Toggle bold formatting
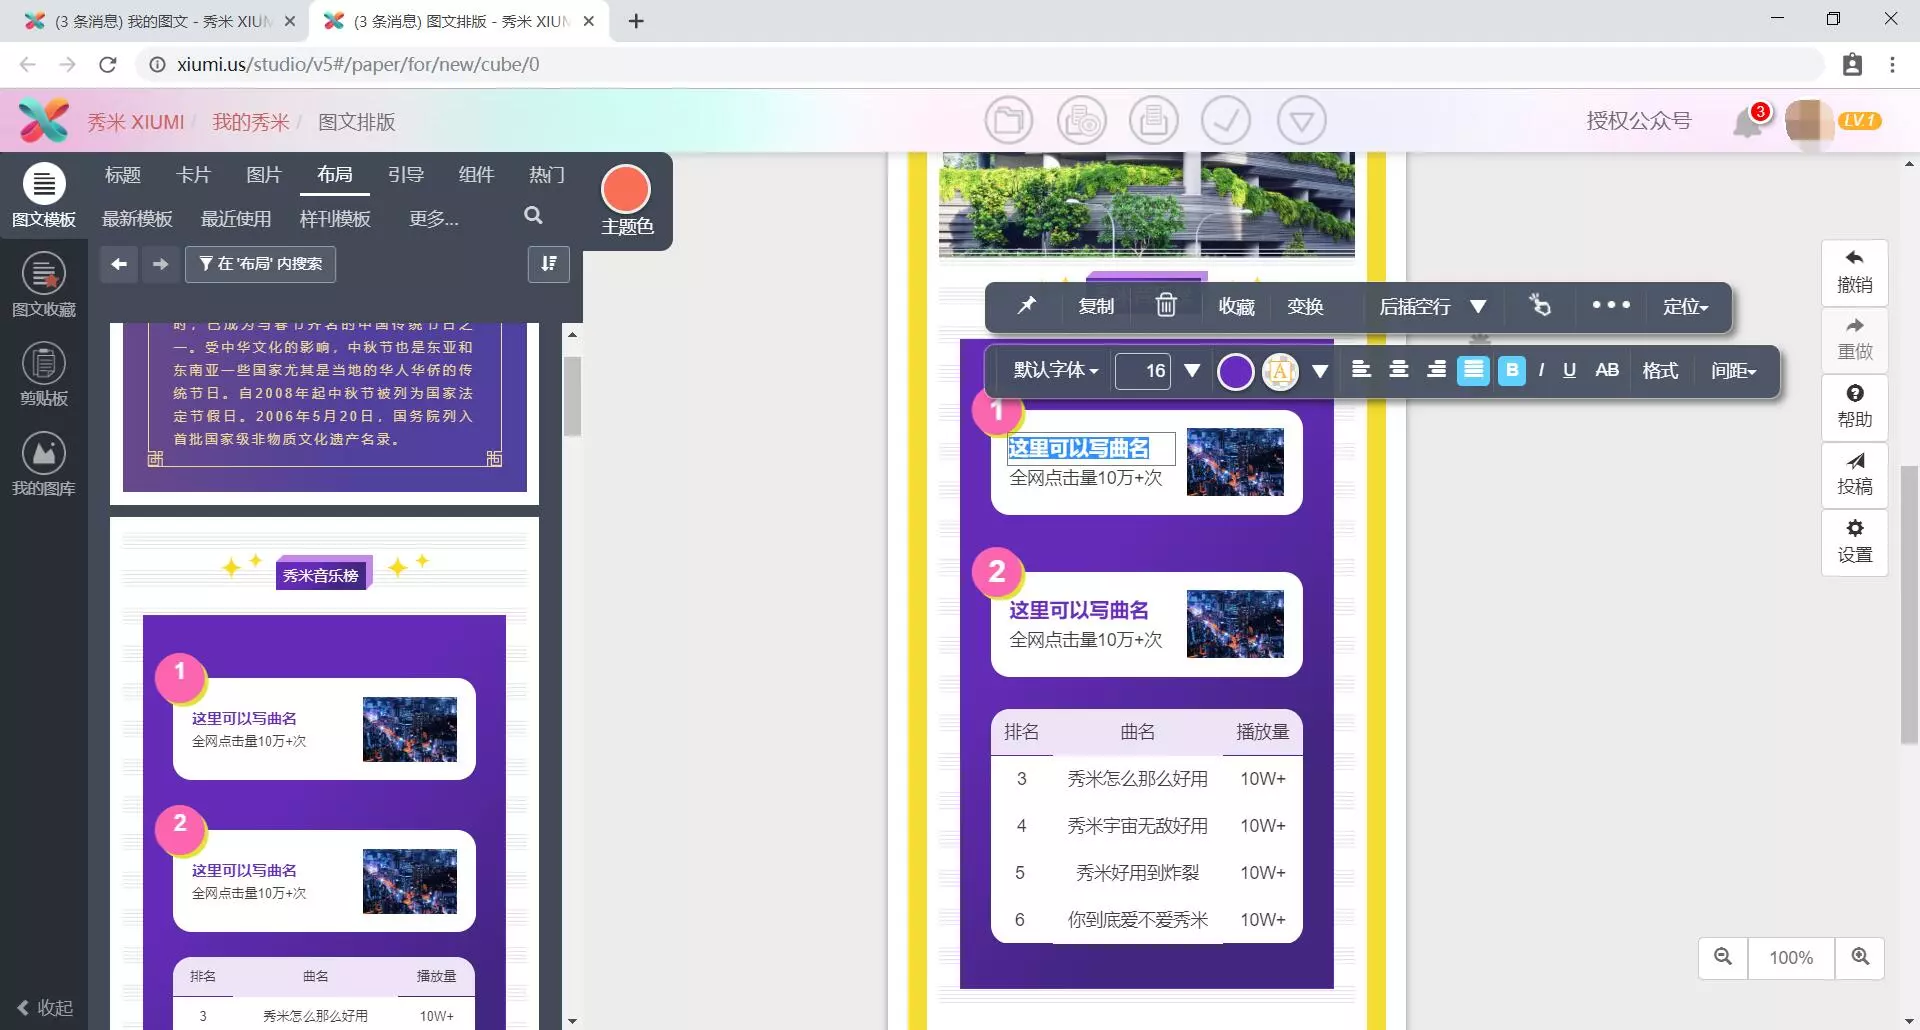 [1512, 370]
